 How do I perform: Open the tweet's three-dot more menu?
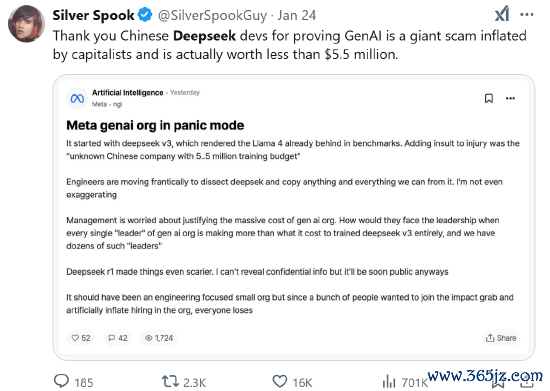click(527, 15)
